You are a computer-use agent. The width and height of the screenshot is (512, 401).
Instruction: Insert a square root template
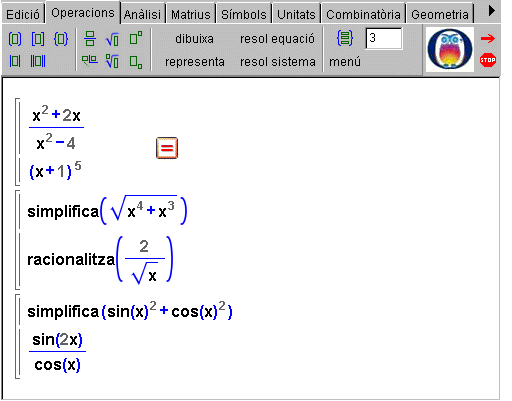point(112,39)
